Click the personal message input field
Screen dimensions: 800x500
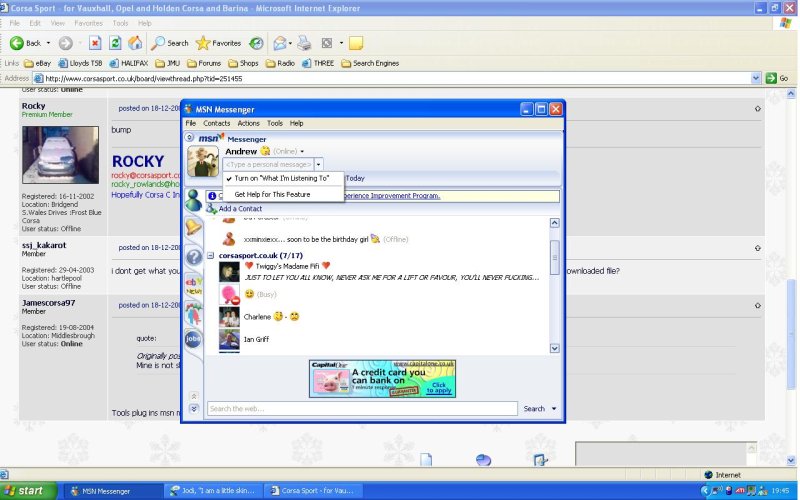point(268,165)
